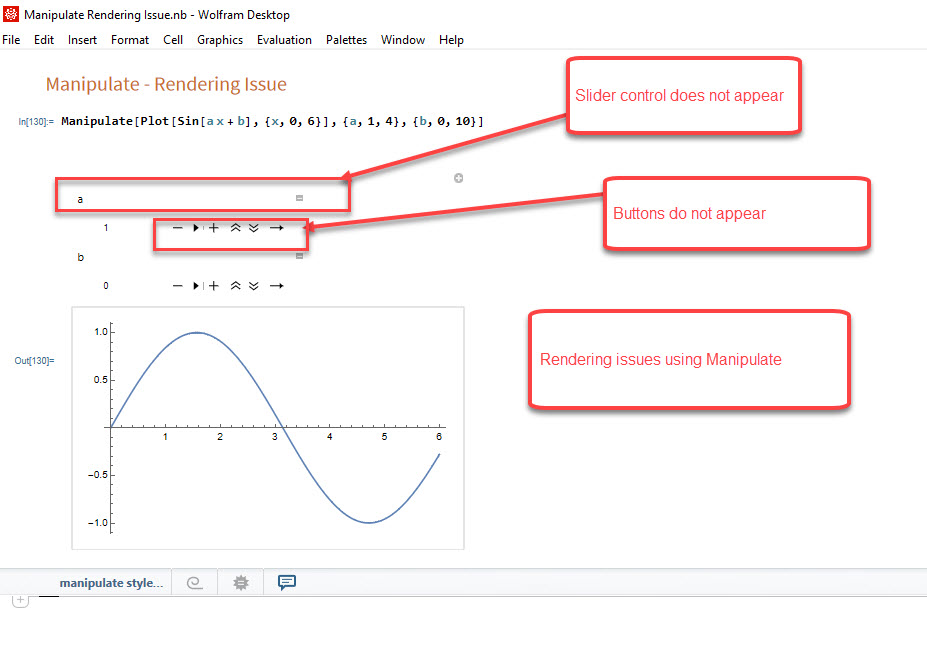
Task: Open the Format menu
Action: pos(130,40)
